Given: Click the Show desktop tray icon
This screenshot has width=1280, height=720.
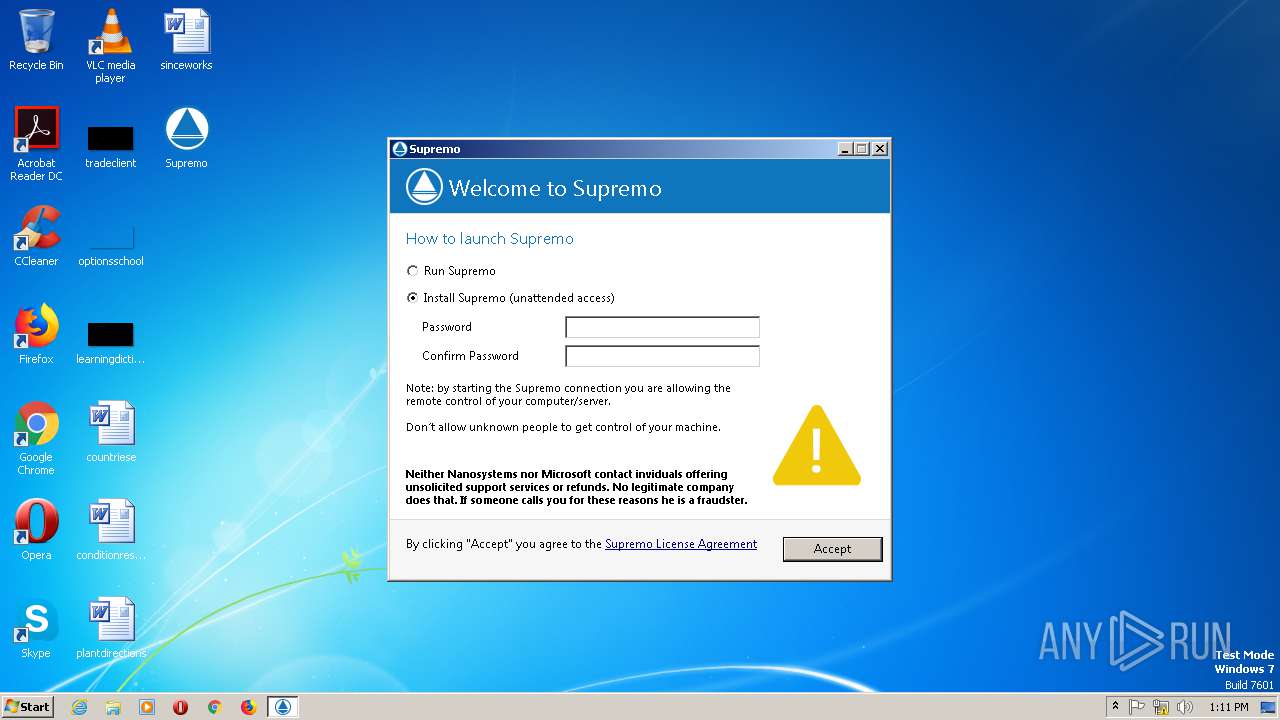Looking at the screenshot, I should (1268, 707).
